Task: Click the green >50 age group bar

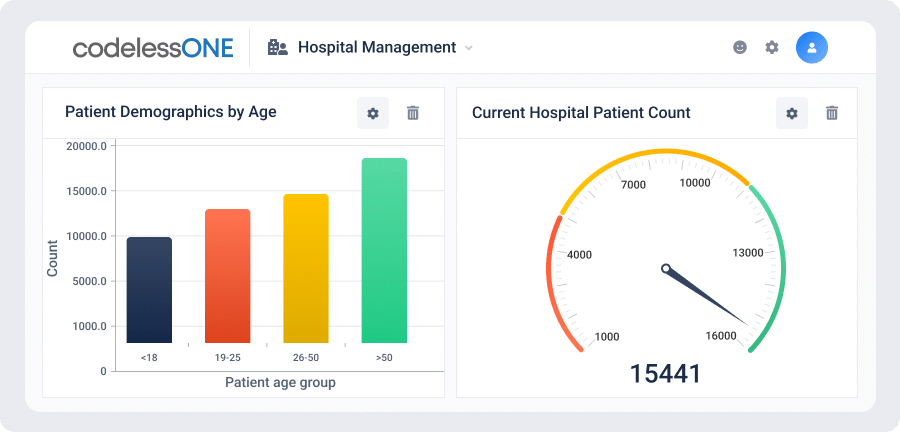Action: click(x=384, y=251)
